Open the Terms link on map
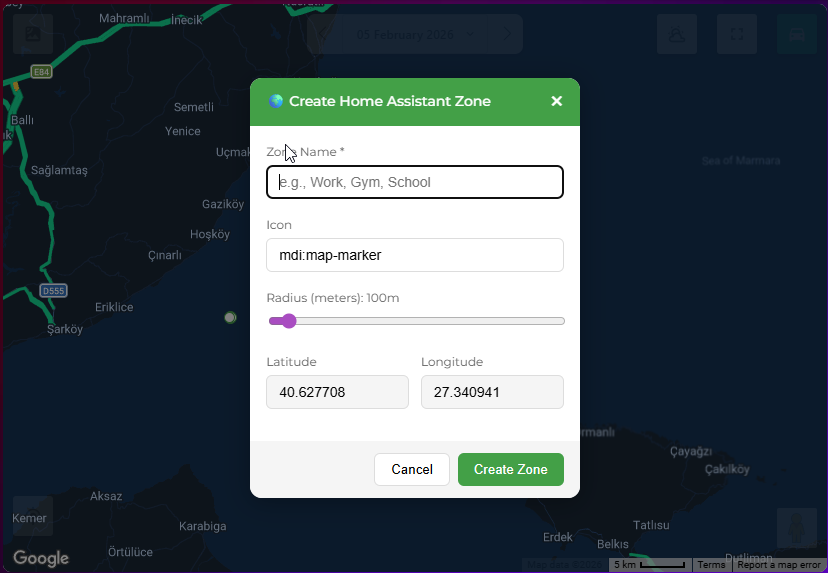The height and width of the screenshot is (573, 828). (x=711, y=565)
